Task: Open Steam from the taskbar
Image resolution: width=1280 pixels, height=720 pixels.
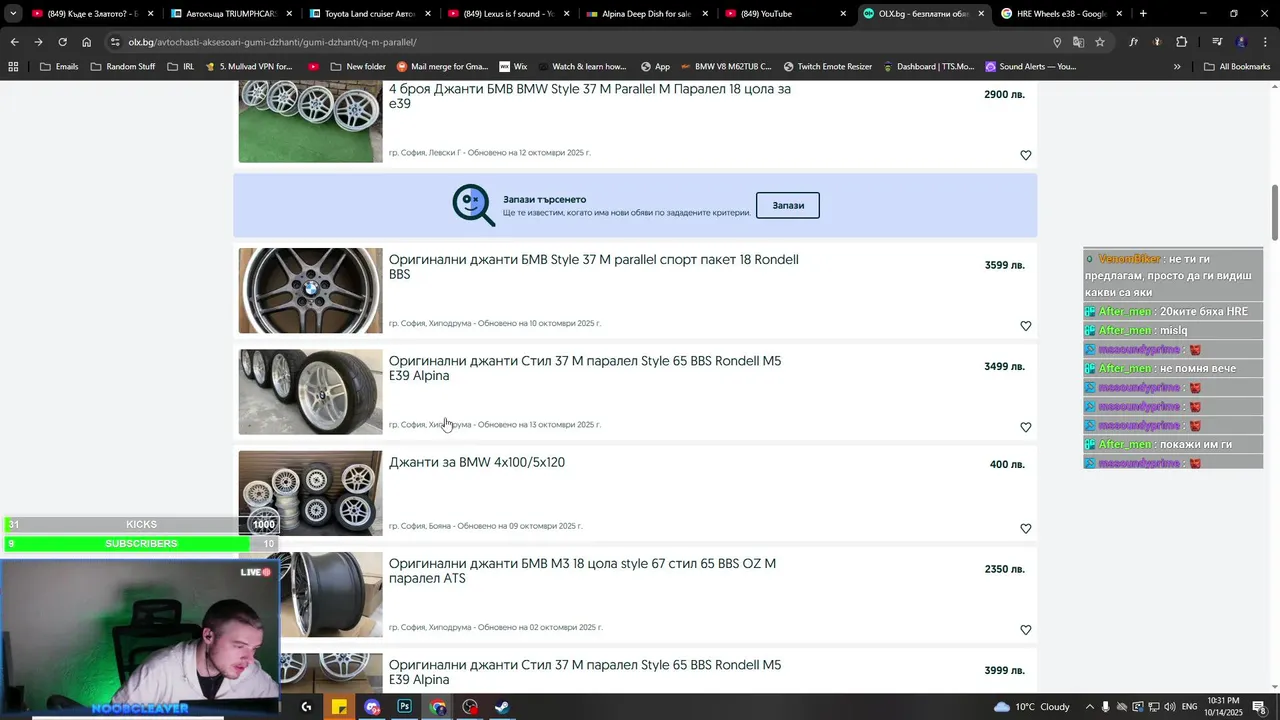Action: click(502, 707)
